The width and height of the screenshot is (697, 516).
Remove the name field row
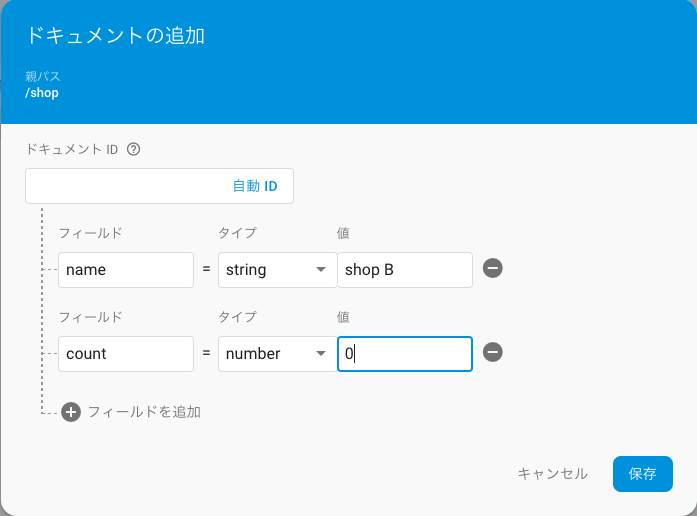tap(493, 268)
